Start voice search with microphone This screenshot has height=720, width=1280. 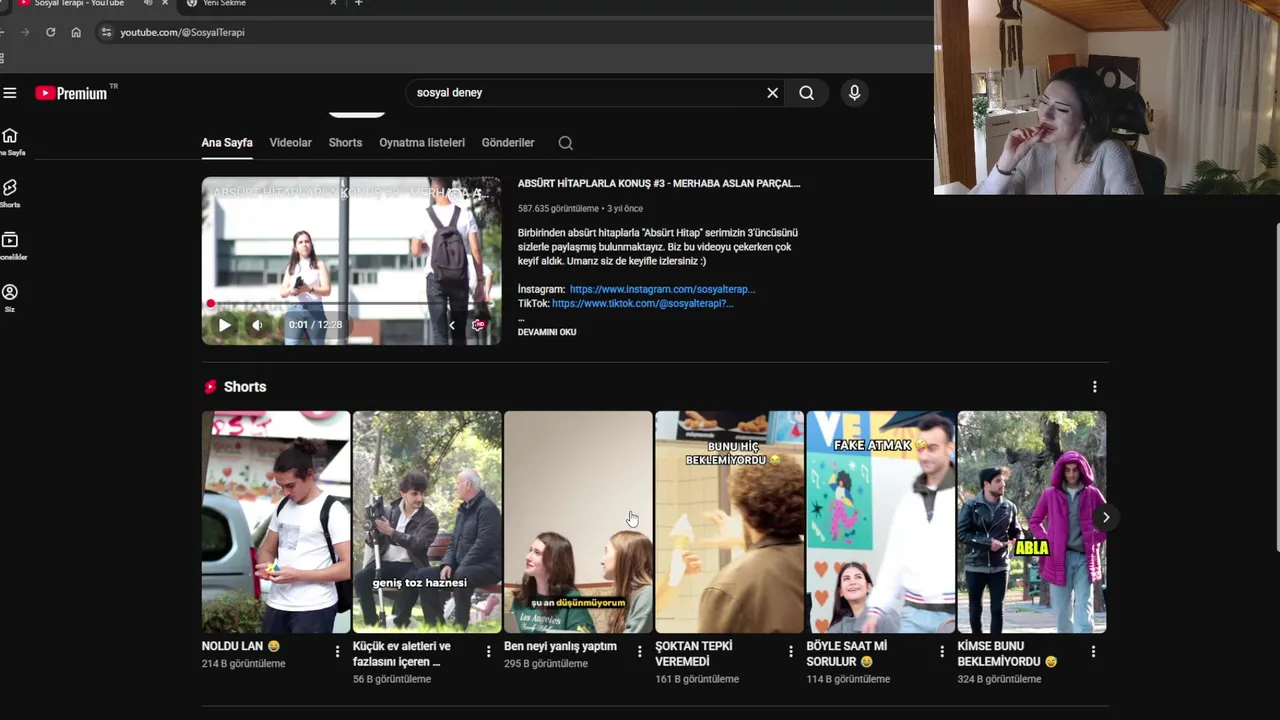(854, 93)
